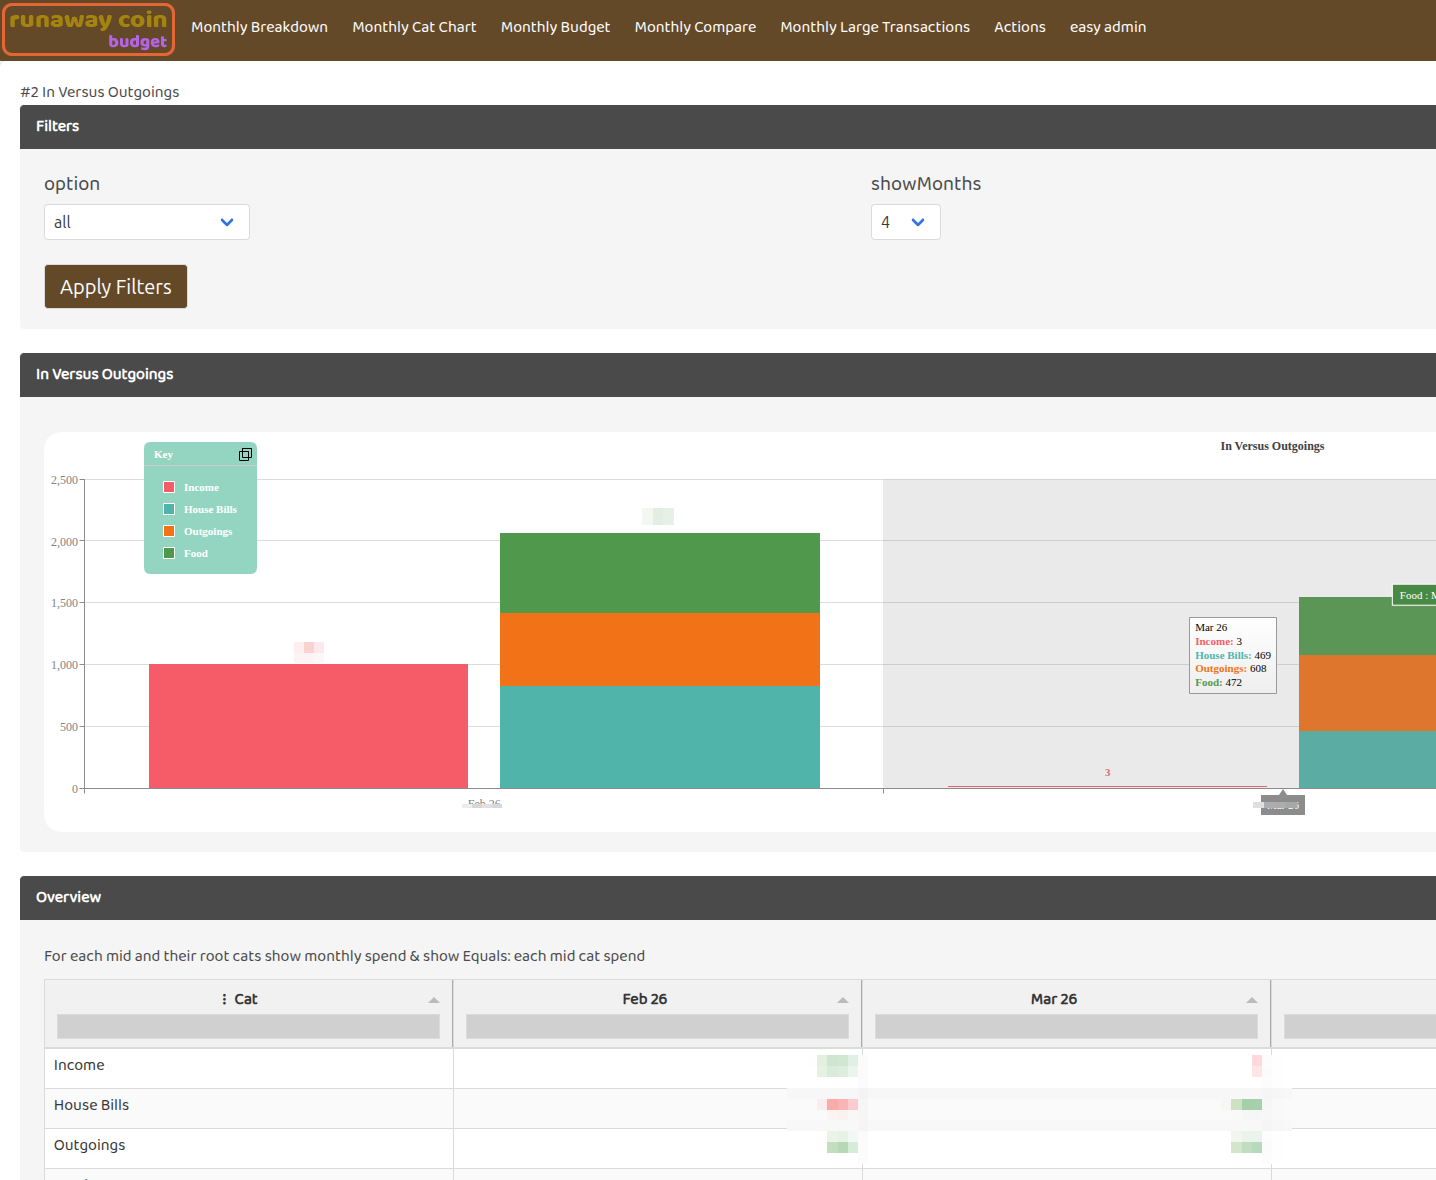Click the Feb 26 green Food bar segment
Image resolution: width=1436 pixels, height=1180 pixels.
[x=660, y=573]
